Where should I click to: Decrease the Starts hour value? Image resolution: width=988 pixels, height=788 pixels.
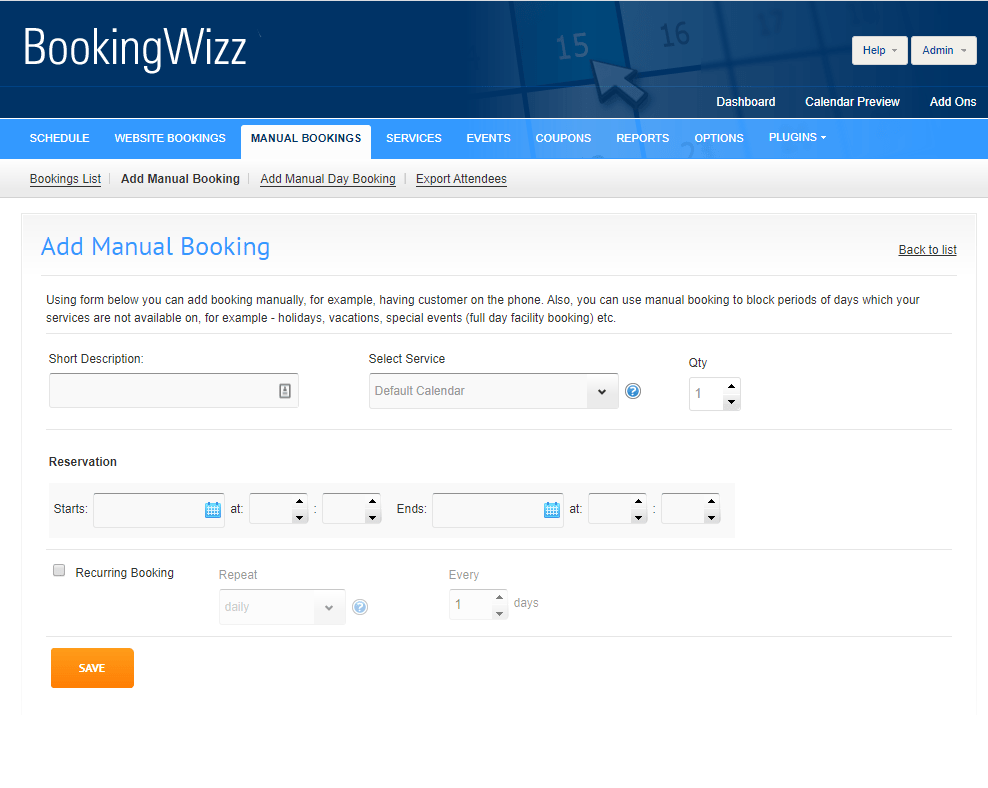(299, 518)
